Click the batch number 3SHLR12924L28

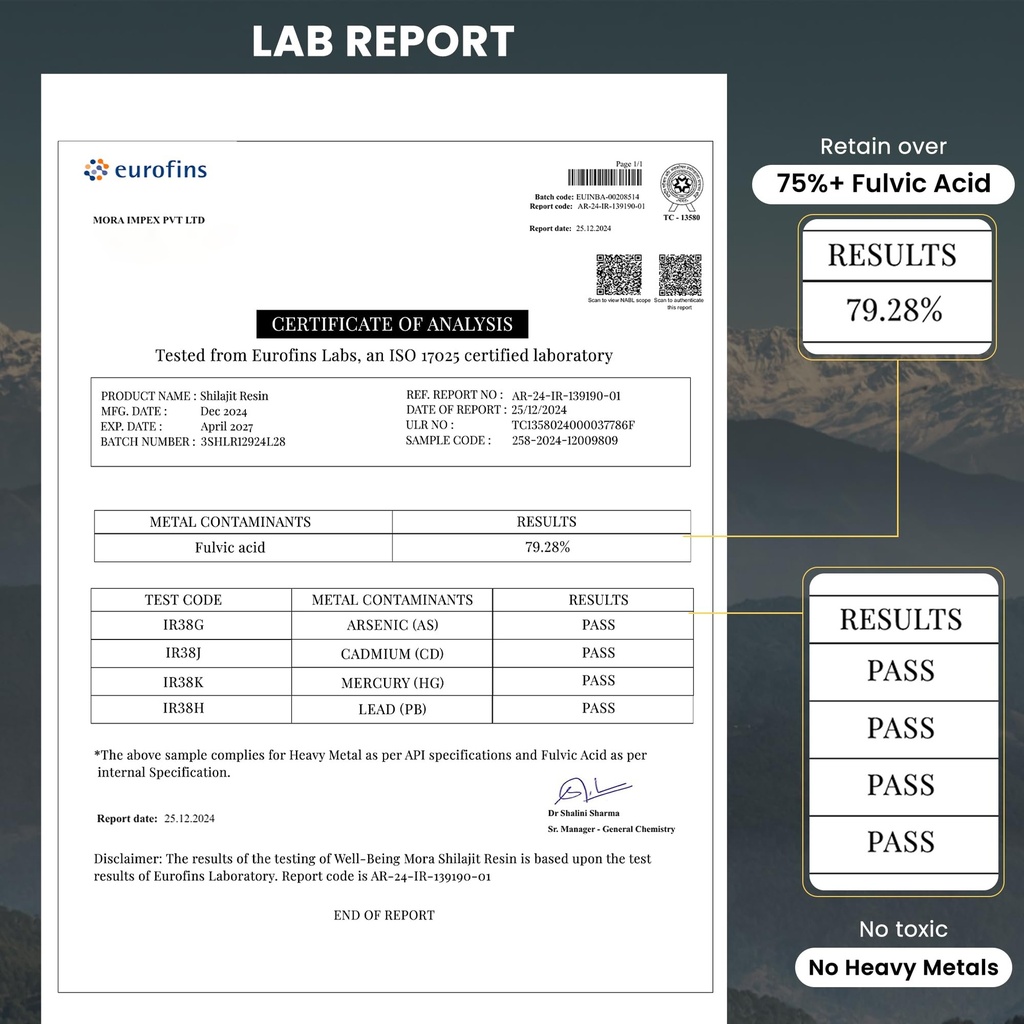tap(243, 441)
